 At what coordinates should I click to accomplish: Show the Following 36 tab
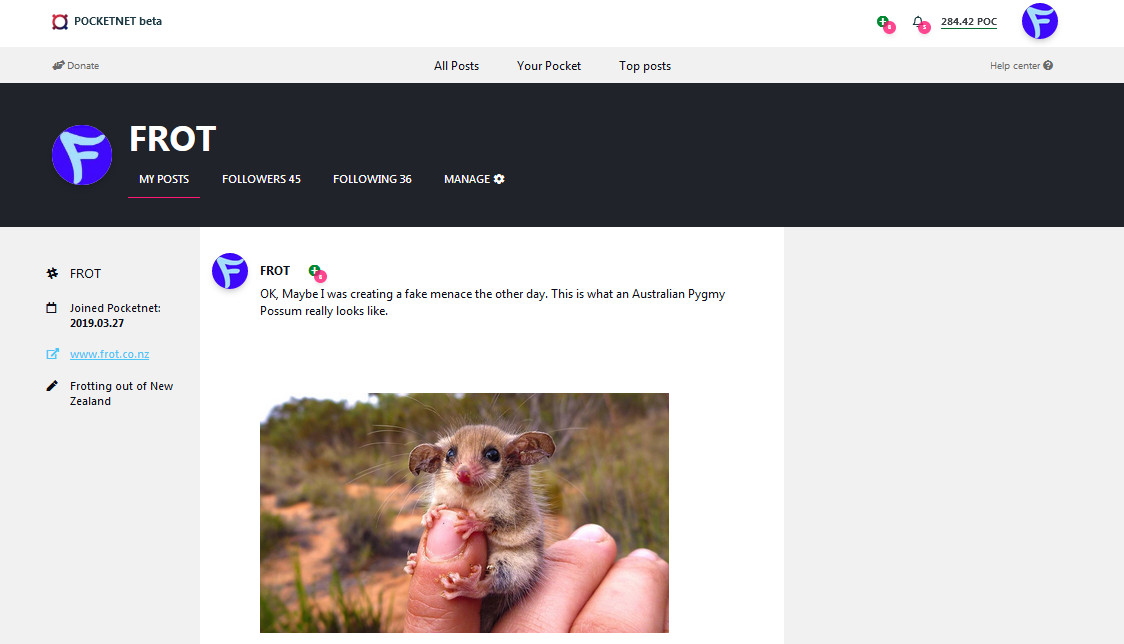pyautogui.click(x=372, y=179)
